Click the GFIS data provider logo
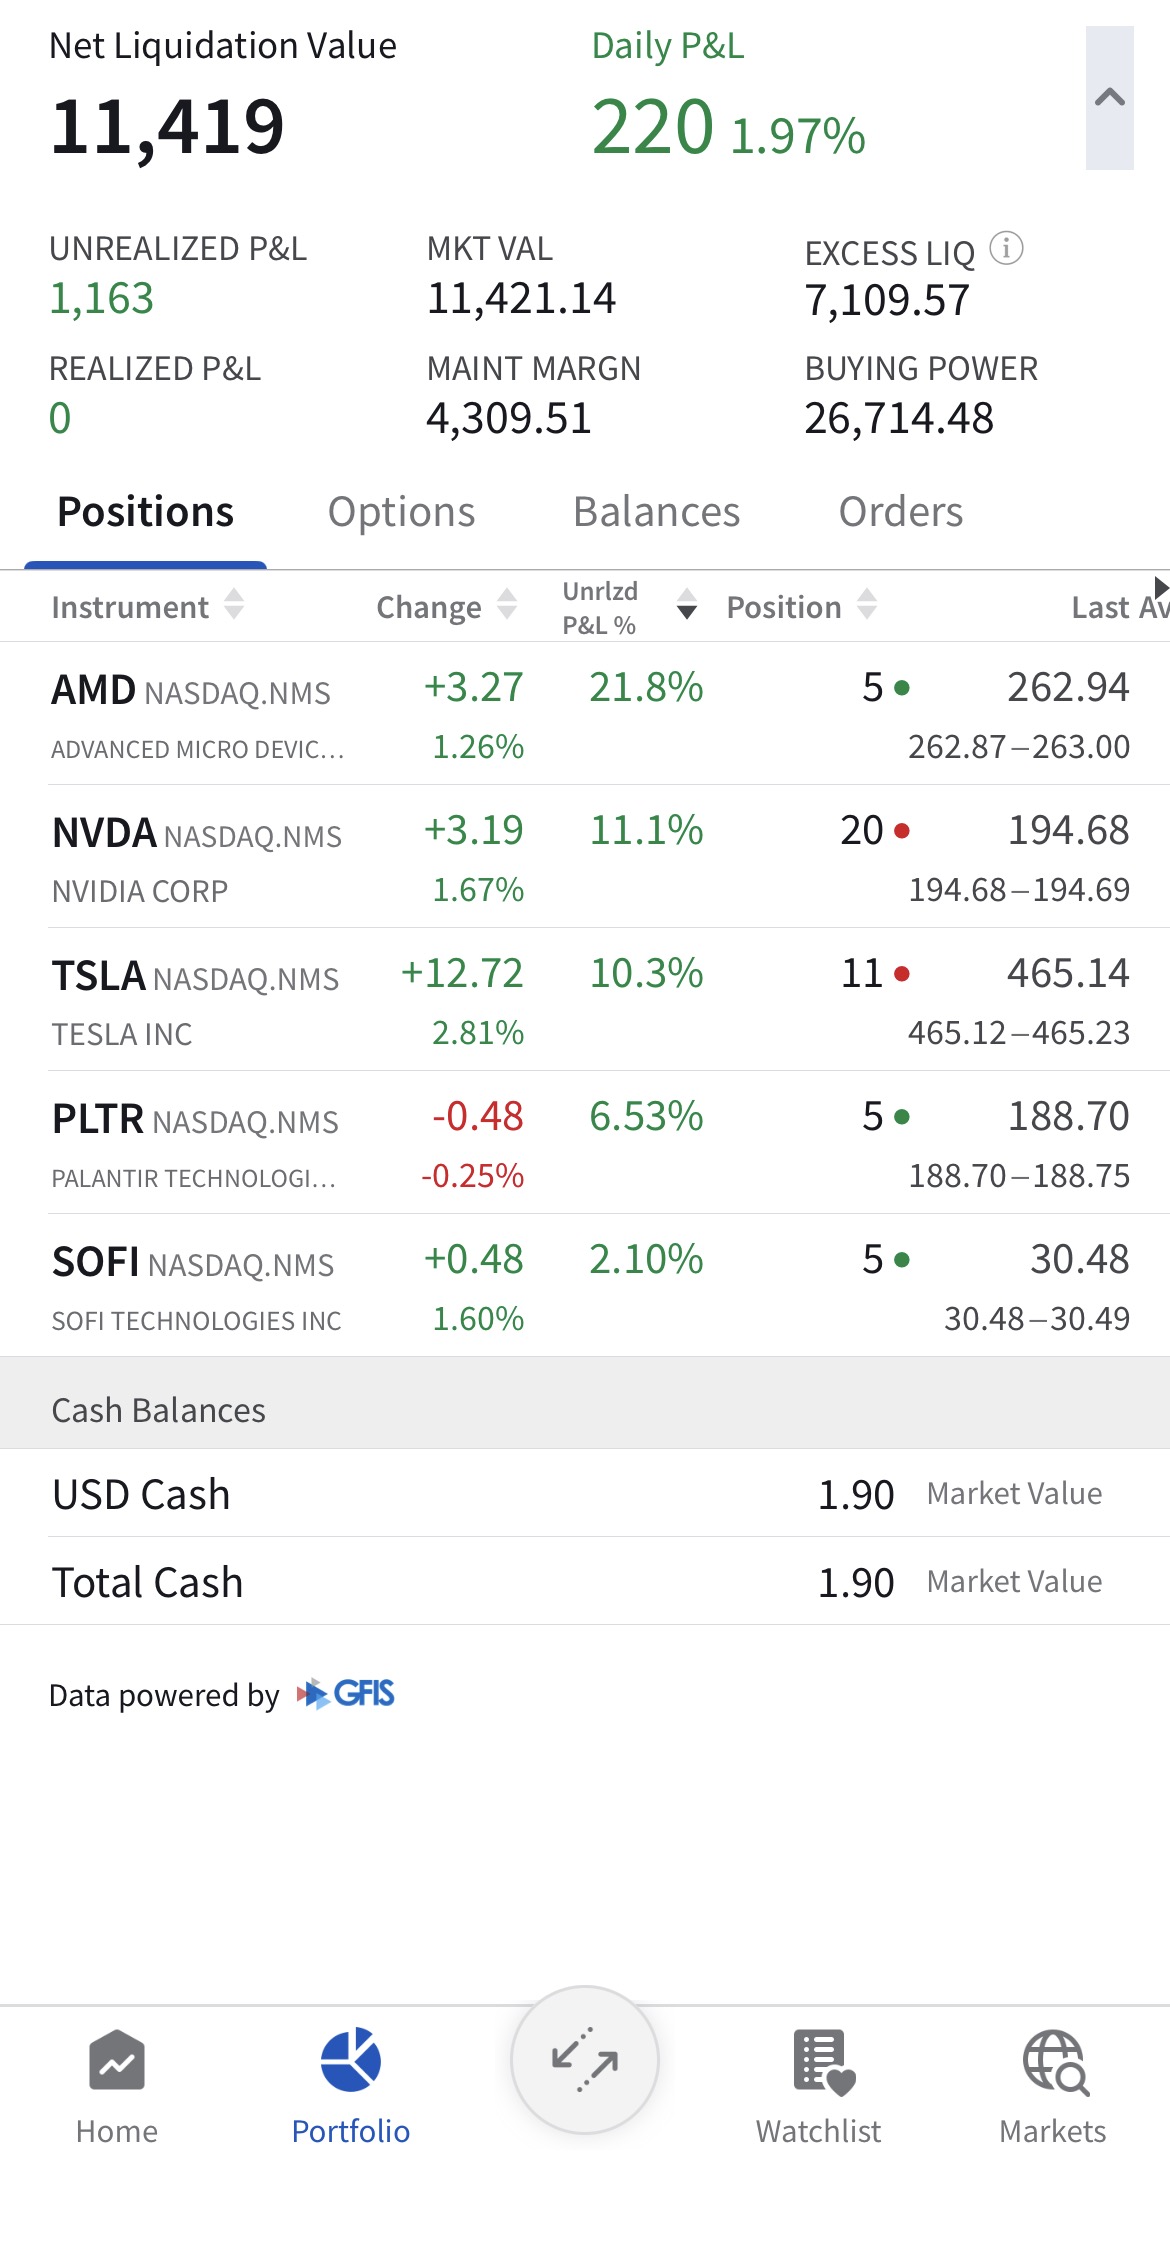The image size is (1170, 2259). [346, 1694]
